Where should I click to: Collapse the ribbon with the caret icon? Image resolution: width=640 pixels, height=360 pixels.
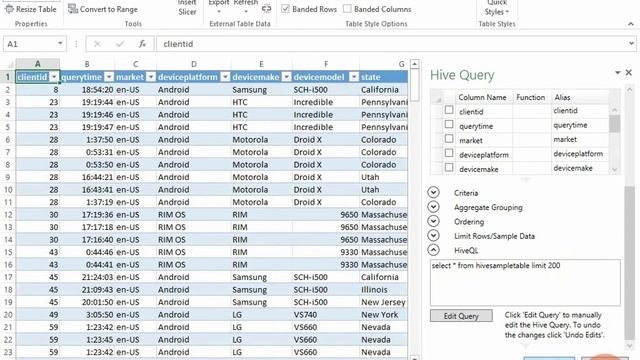(x=631, y=24)
